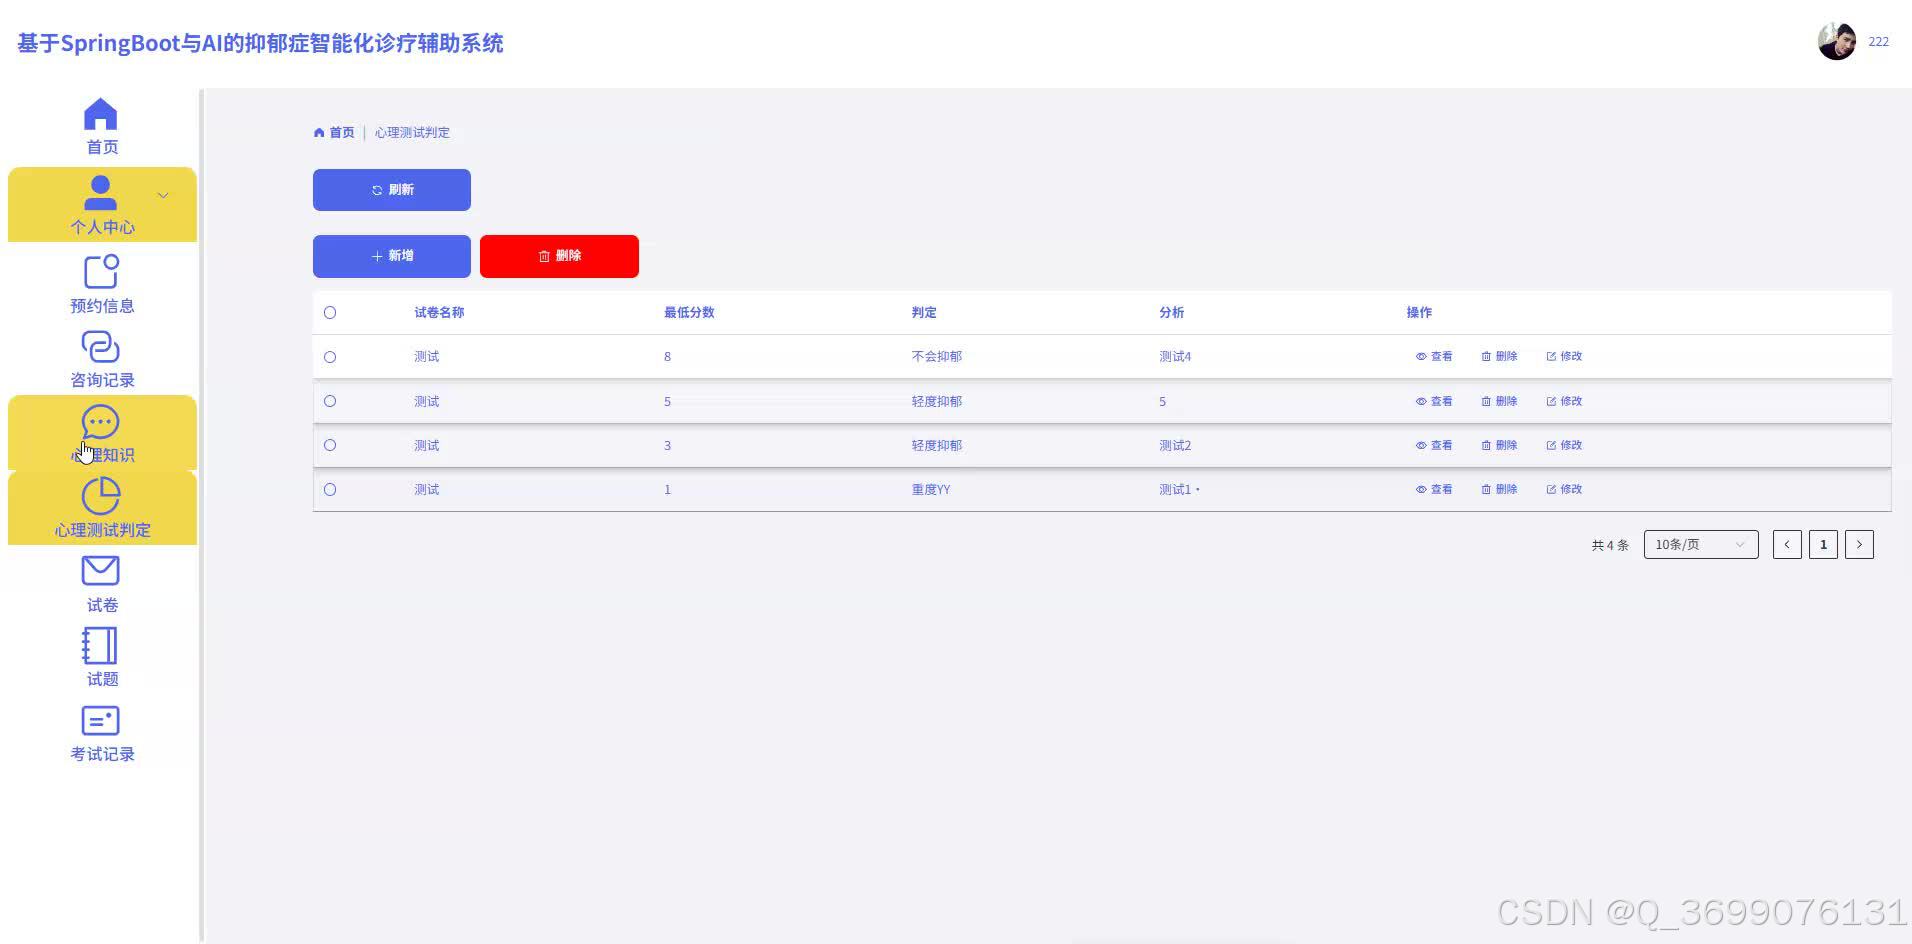
Task: Open 心理测试判定 pie chart icon
Action: pyautogui.click(x=100, y=496)
